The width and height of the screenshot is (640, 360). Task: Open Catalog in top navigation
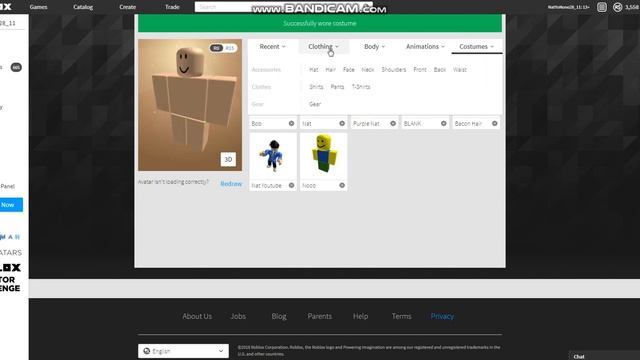[x=83, y=7]
